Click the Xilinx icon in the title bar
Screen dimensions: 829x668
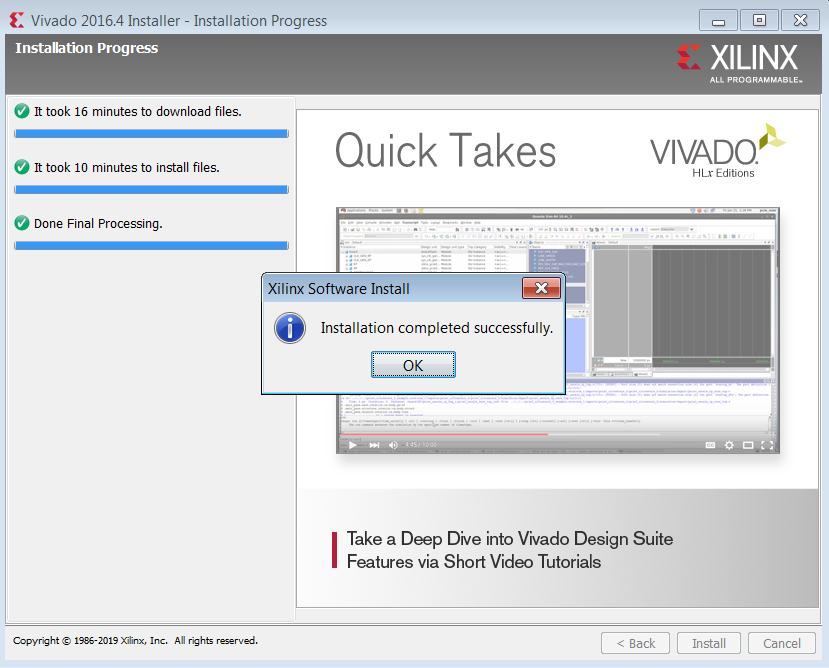(x=17, y=20)
